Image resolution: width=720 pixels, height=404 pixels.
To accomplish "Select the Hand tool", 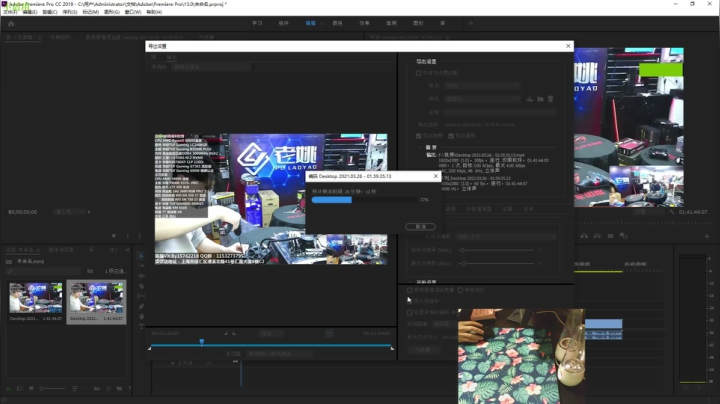I will [141, 316].
